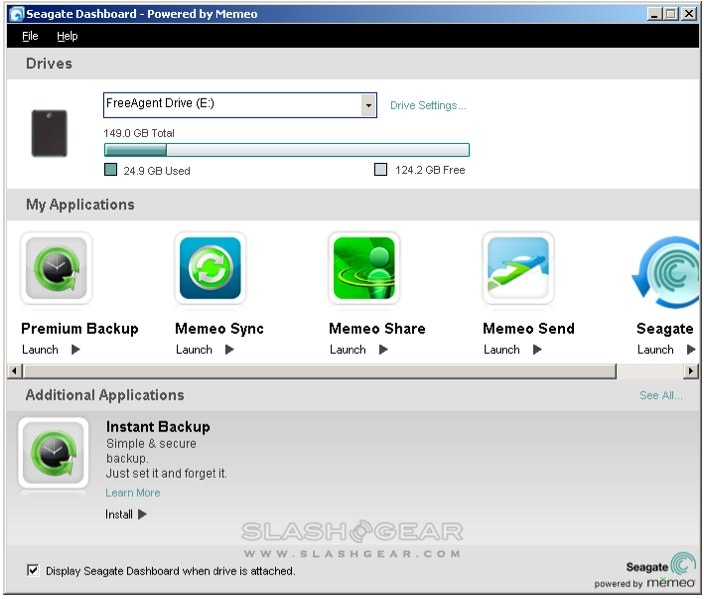The image size is (704, 599).
Task: Click Learn More under Instant Backup
Action: 133,493
